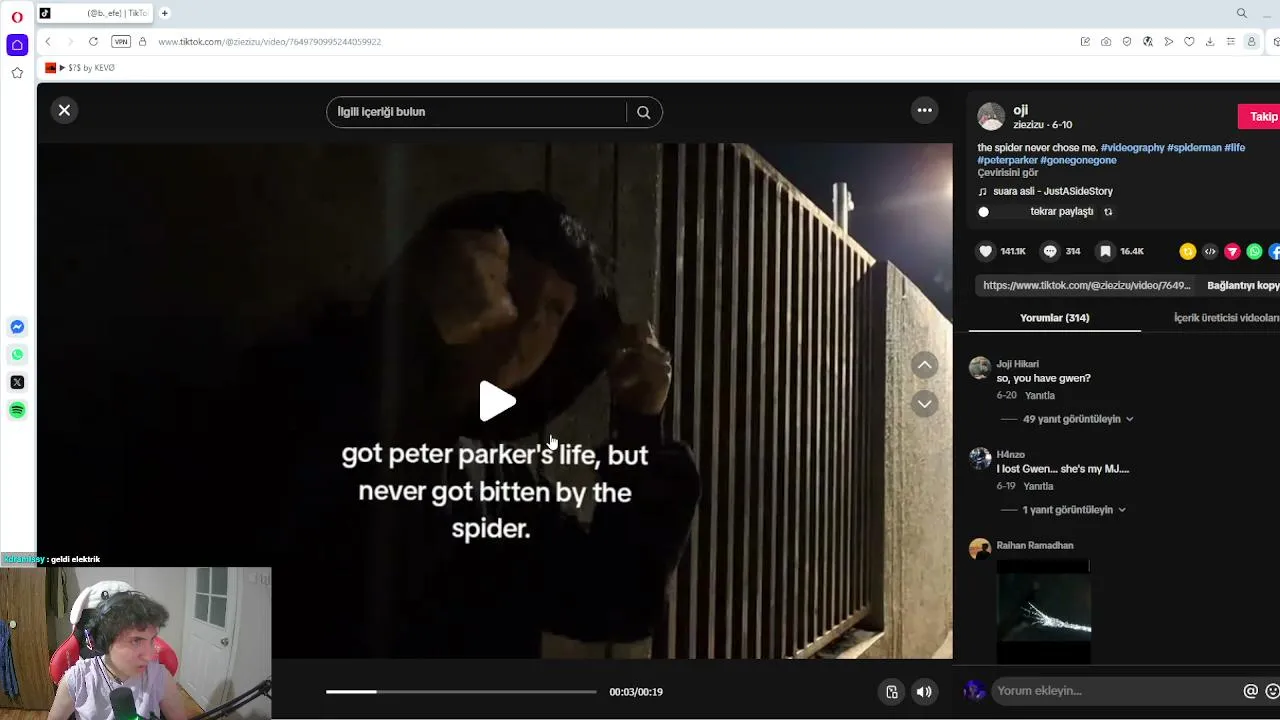1280x720 pixels.
Task: Open the page translate icon
Action: coord(1148,42)
